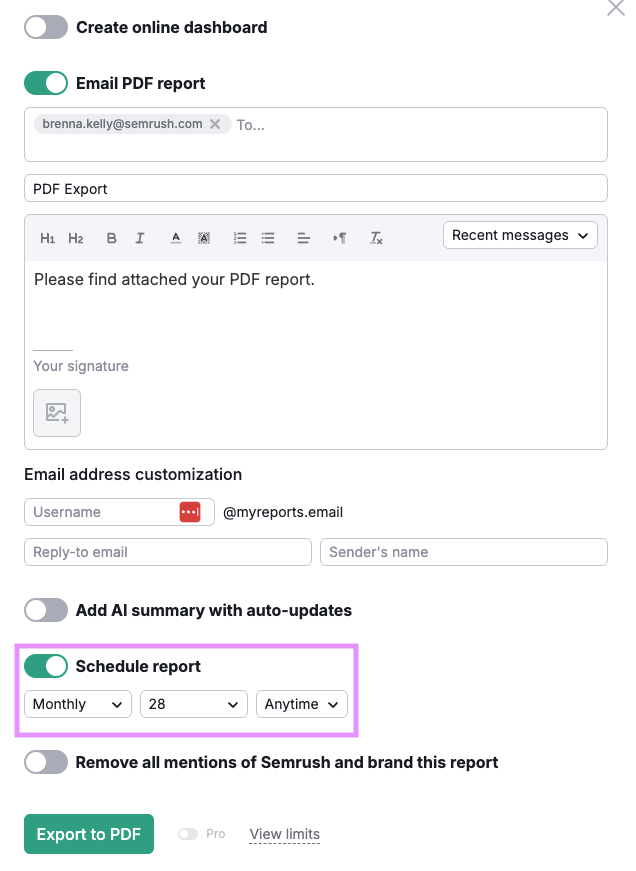
Task: Toggle italic text formatting
Action: (140, 238)
